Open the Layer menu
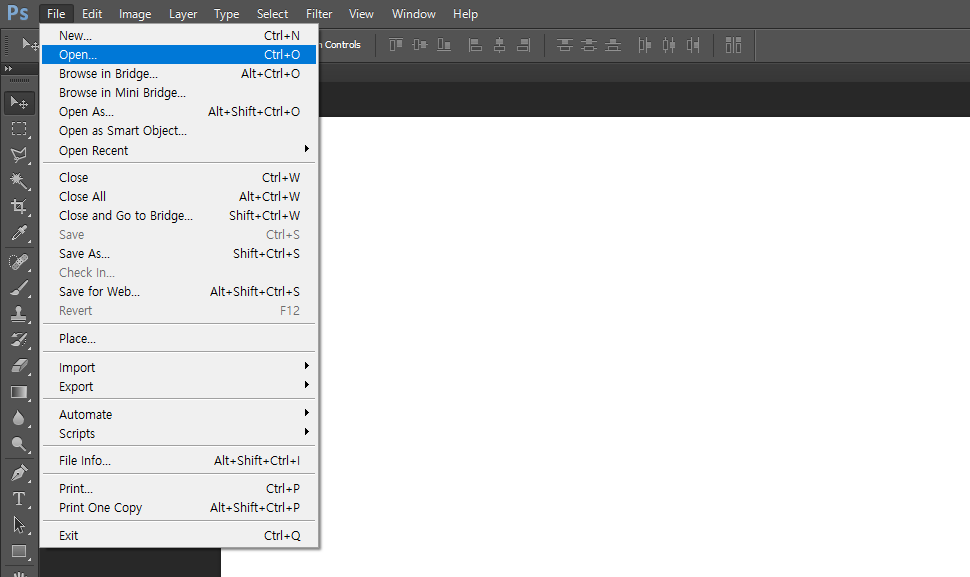Viewport: 970px width, 577px height. (183, 14)
